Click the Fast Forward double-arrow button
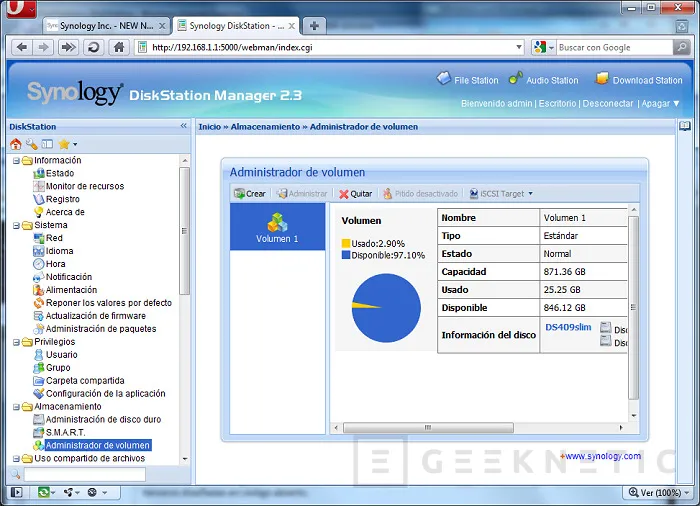700x506 pixels. (x=68, y=47)
